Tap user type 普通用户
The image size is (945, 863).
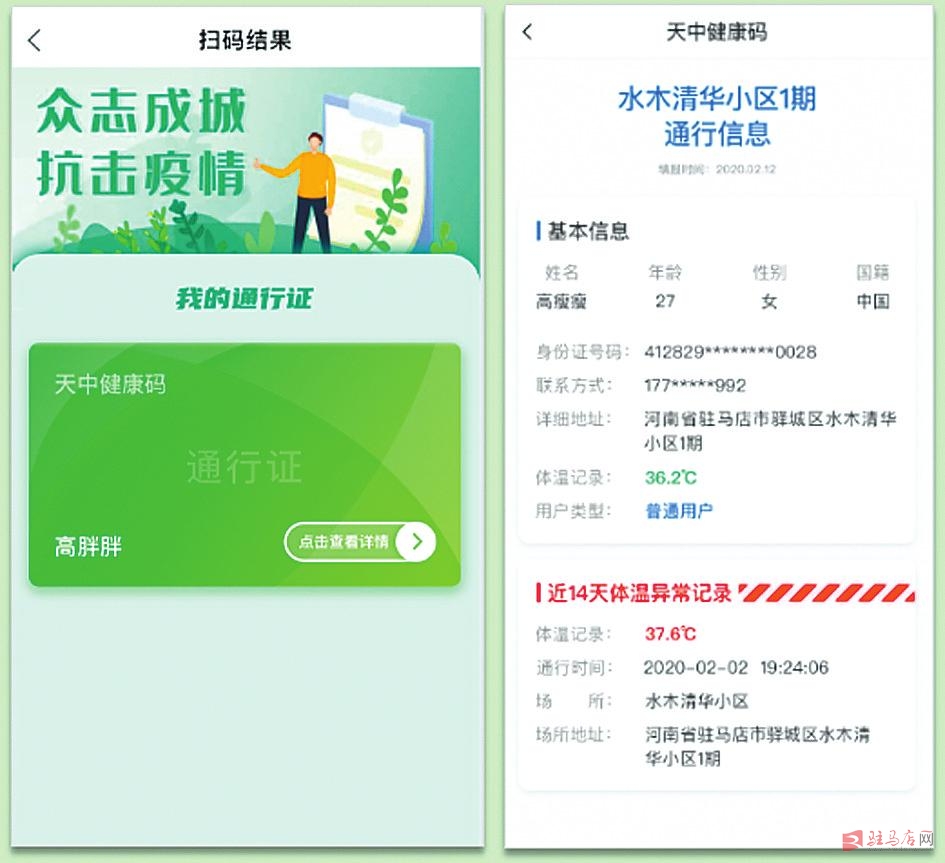coord(679,511)
